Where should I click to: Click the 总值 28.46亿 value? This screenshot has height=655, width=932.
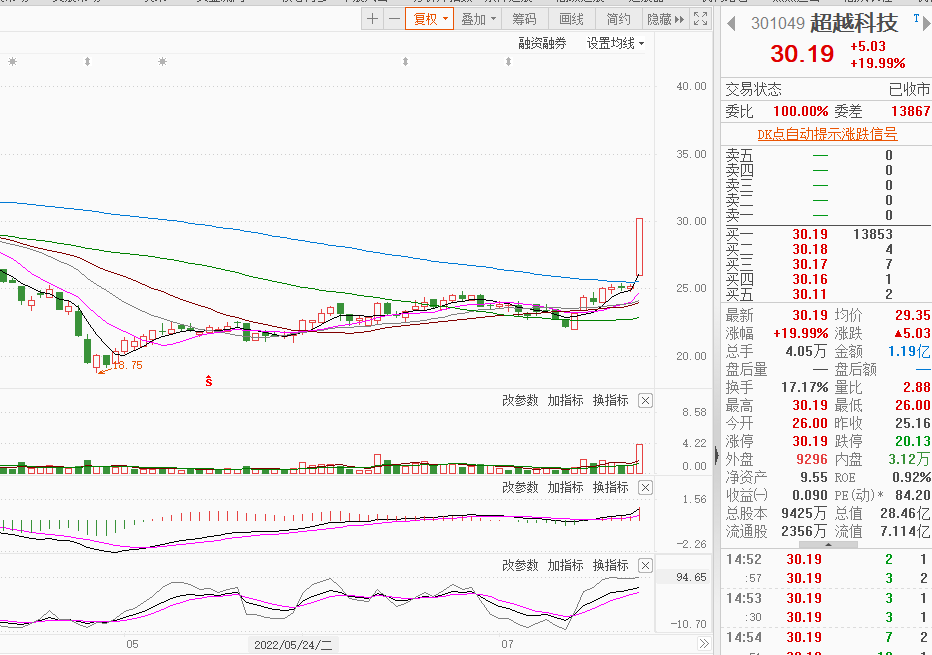905,513
